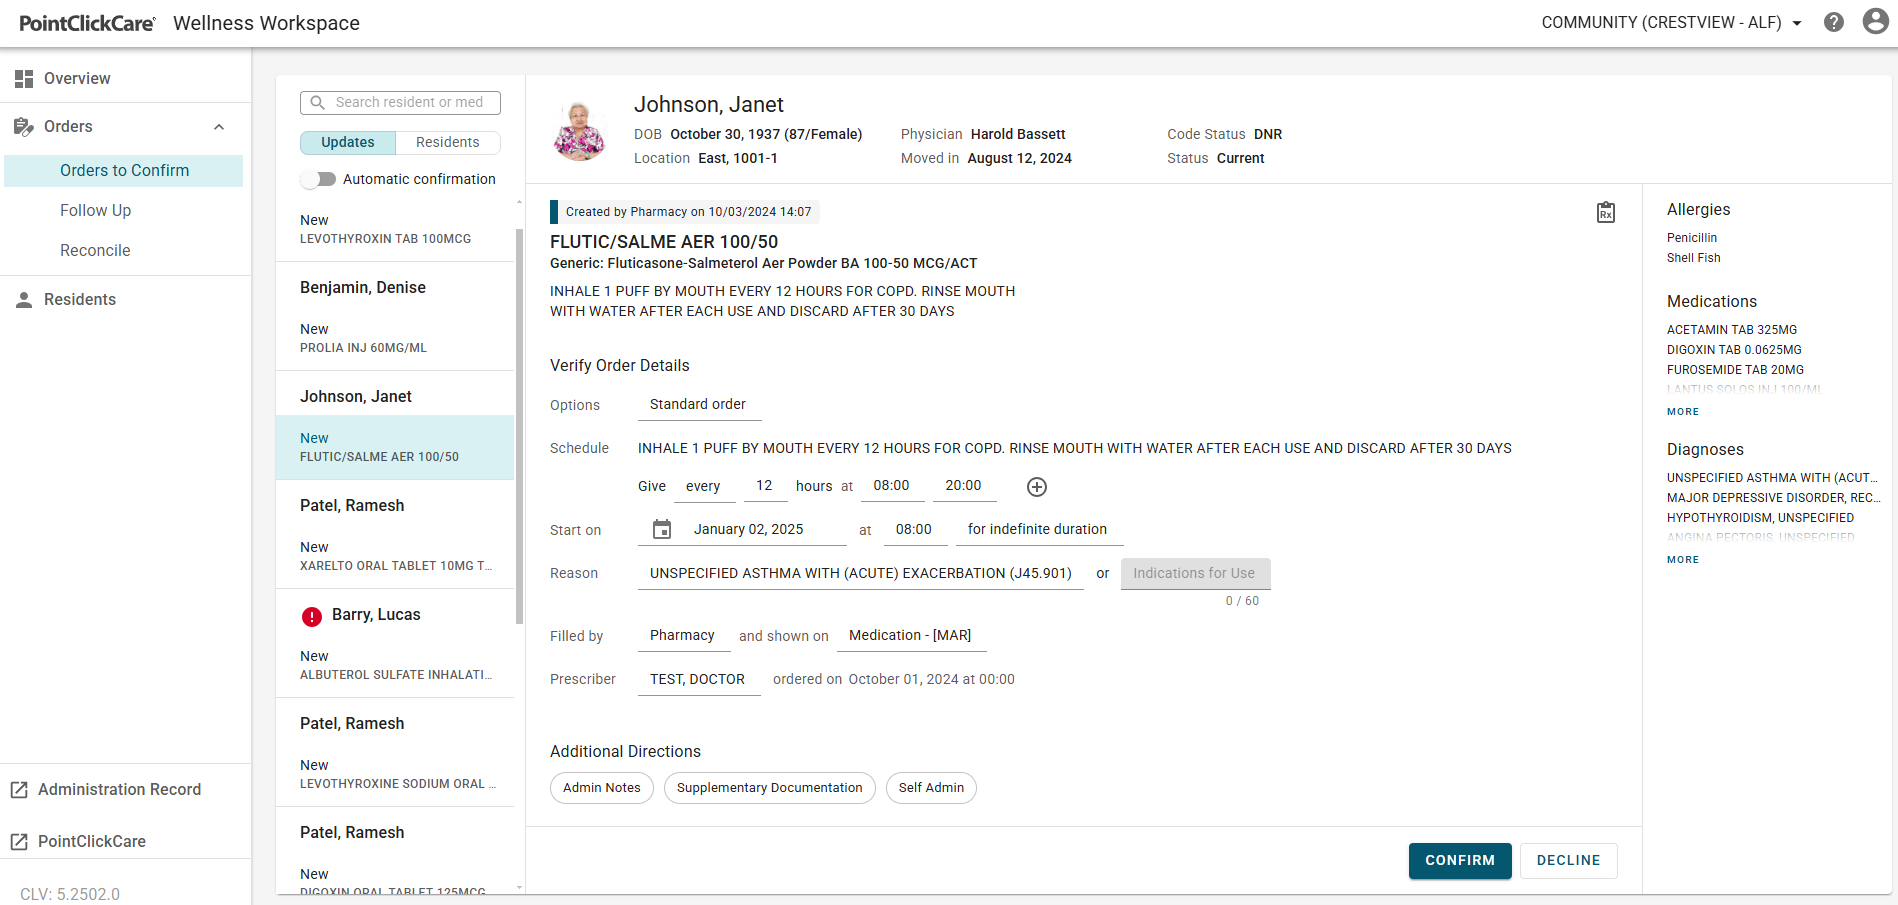Open the Follow Up section
The width and height of the screenshot is (1898, 905).
[95, 210]
